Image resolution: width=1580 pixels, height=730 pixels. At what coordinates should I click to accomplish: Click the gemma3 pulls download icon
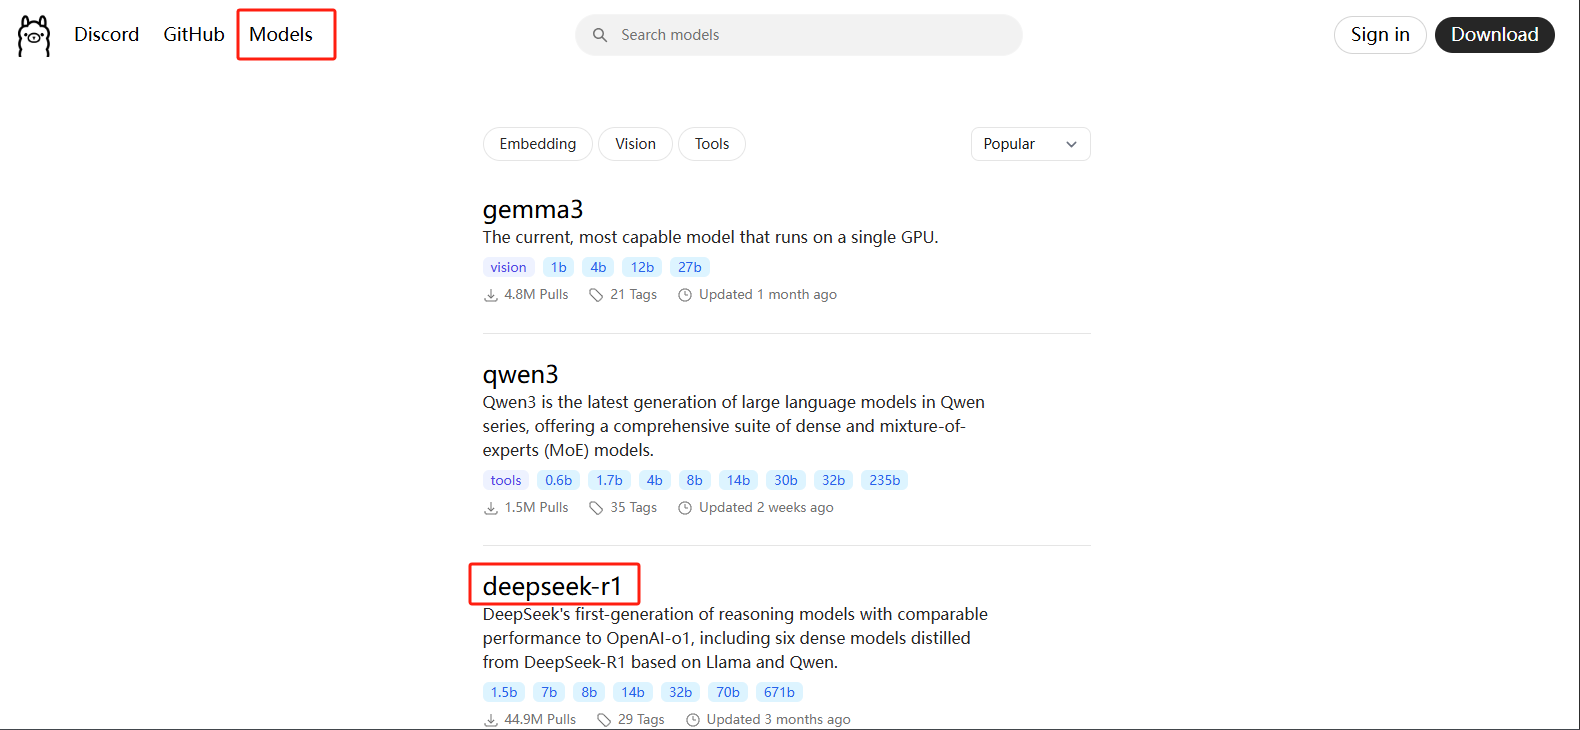click(491, 295)
